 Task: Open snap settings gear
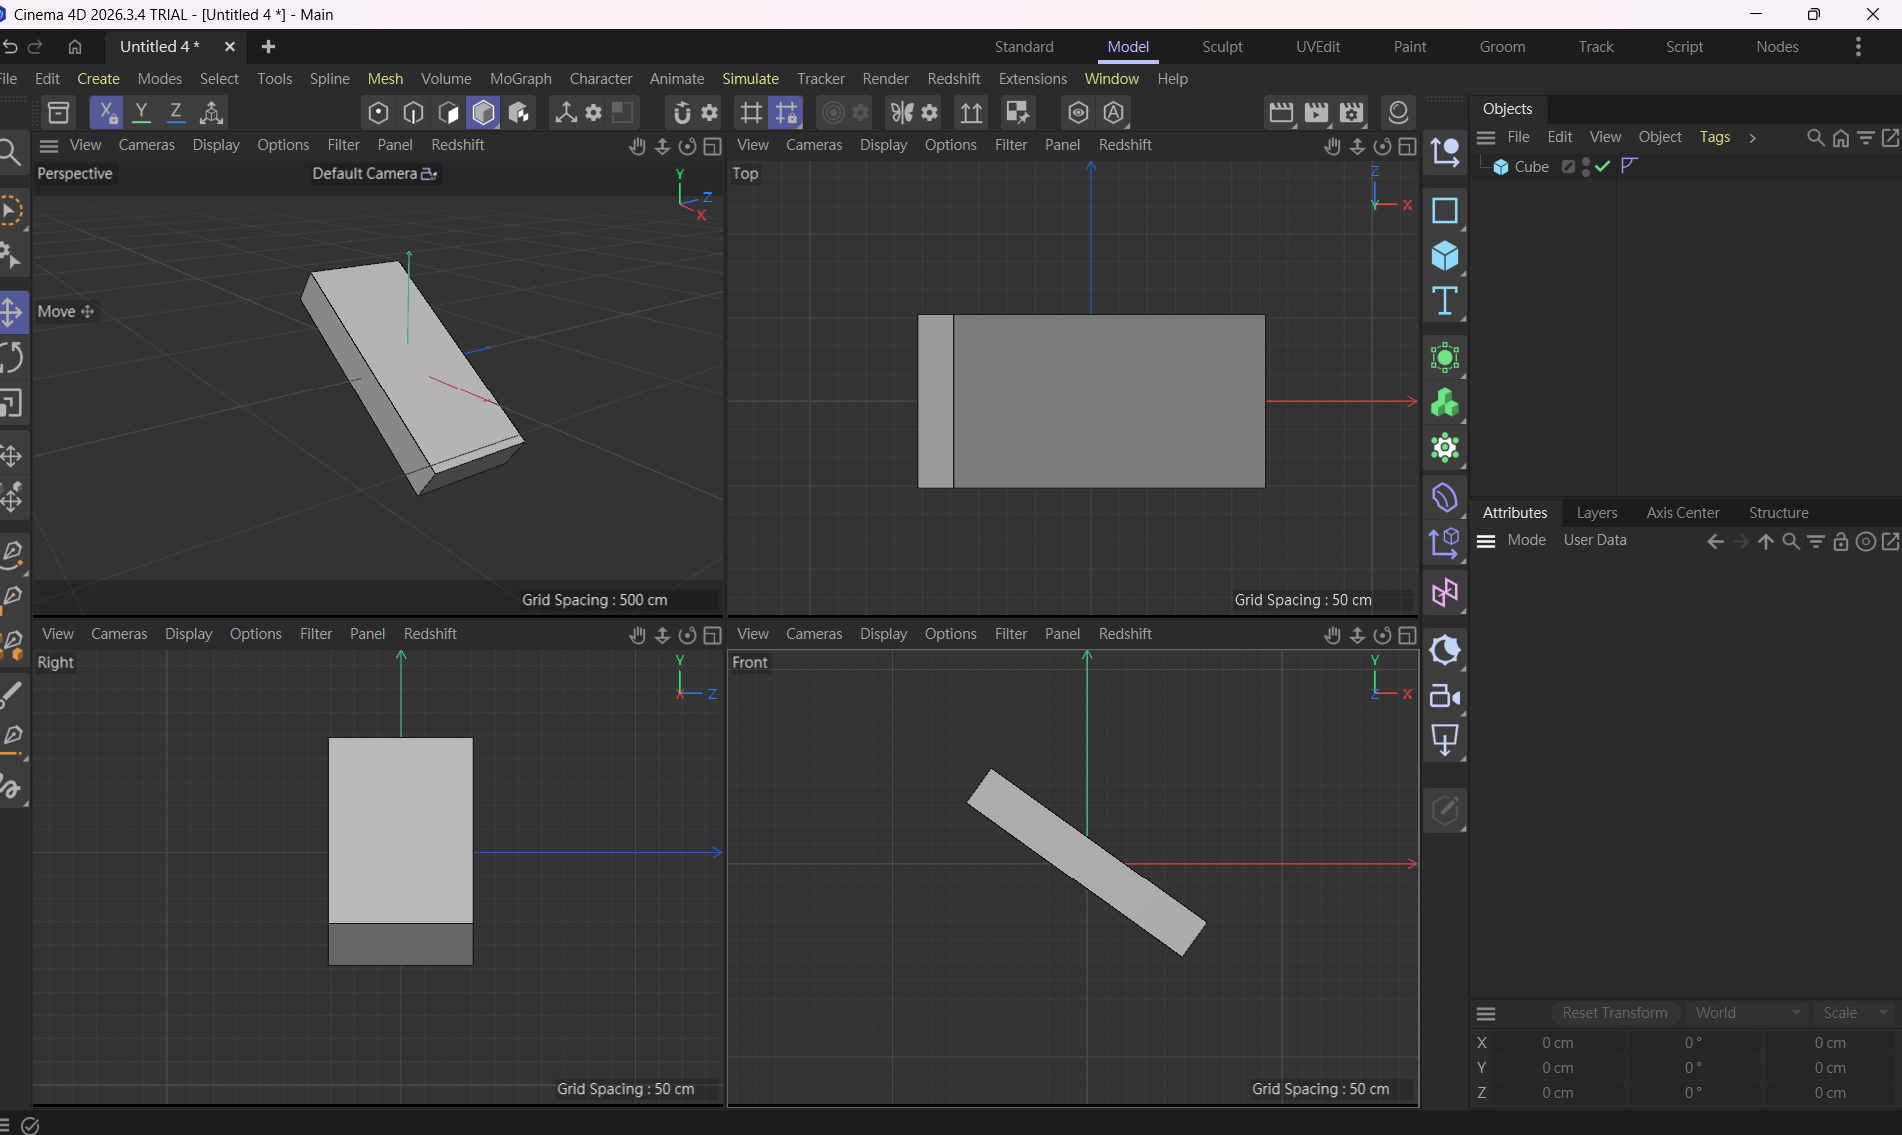tap(710, 113)
